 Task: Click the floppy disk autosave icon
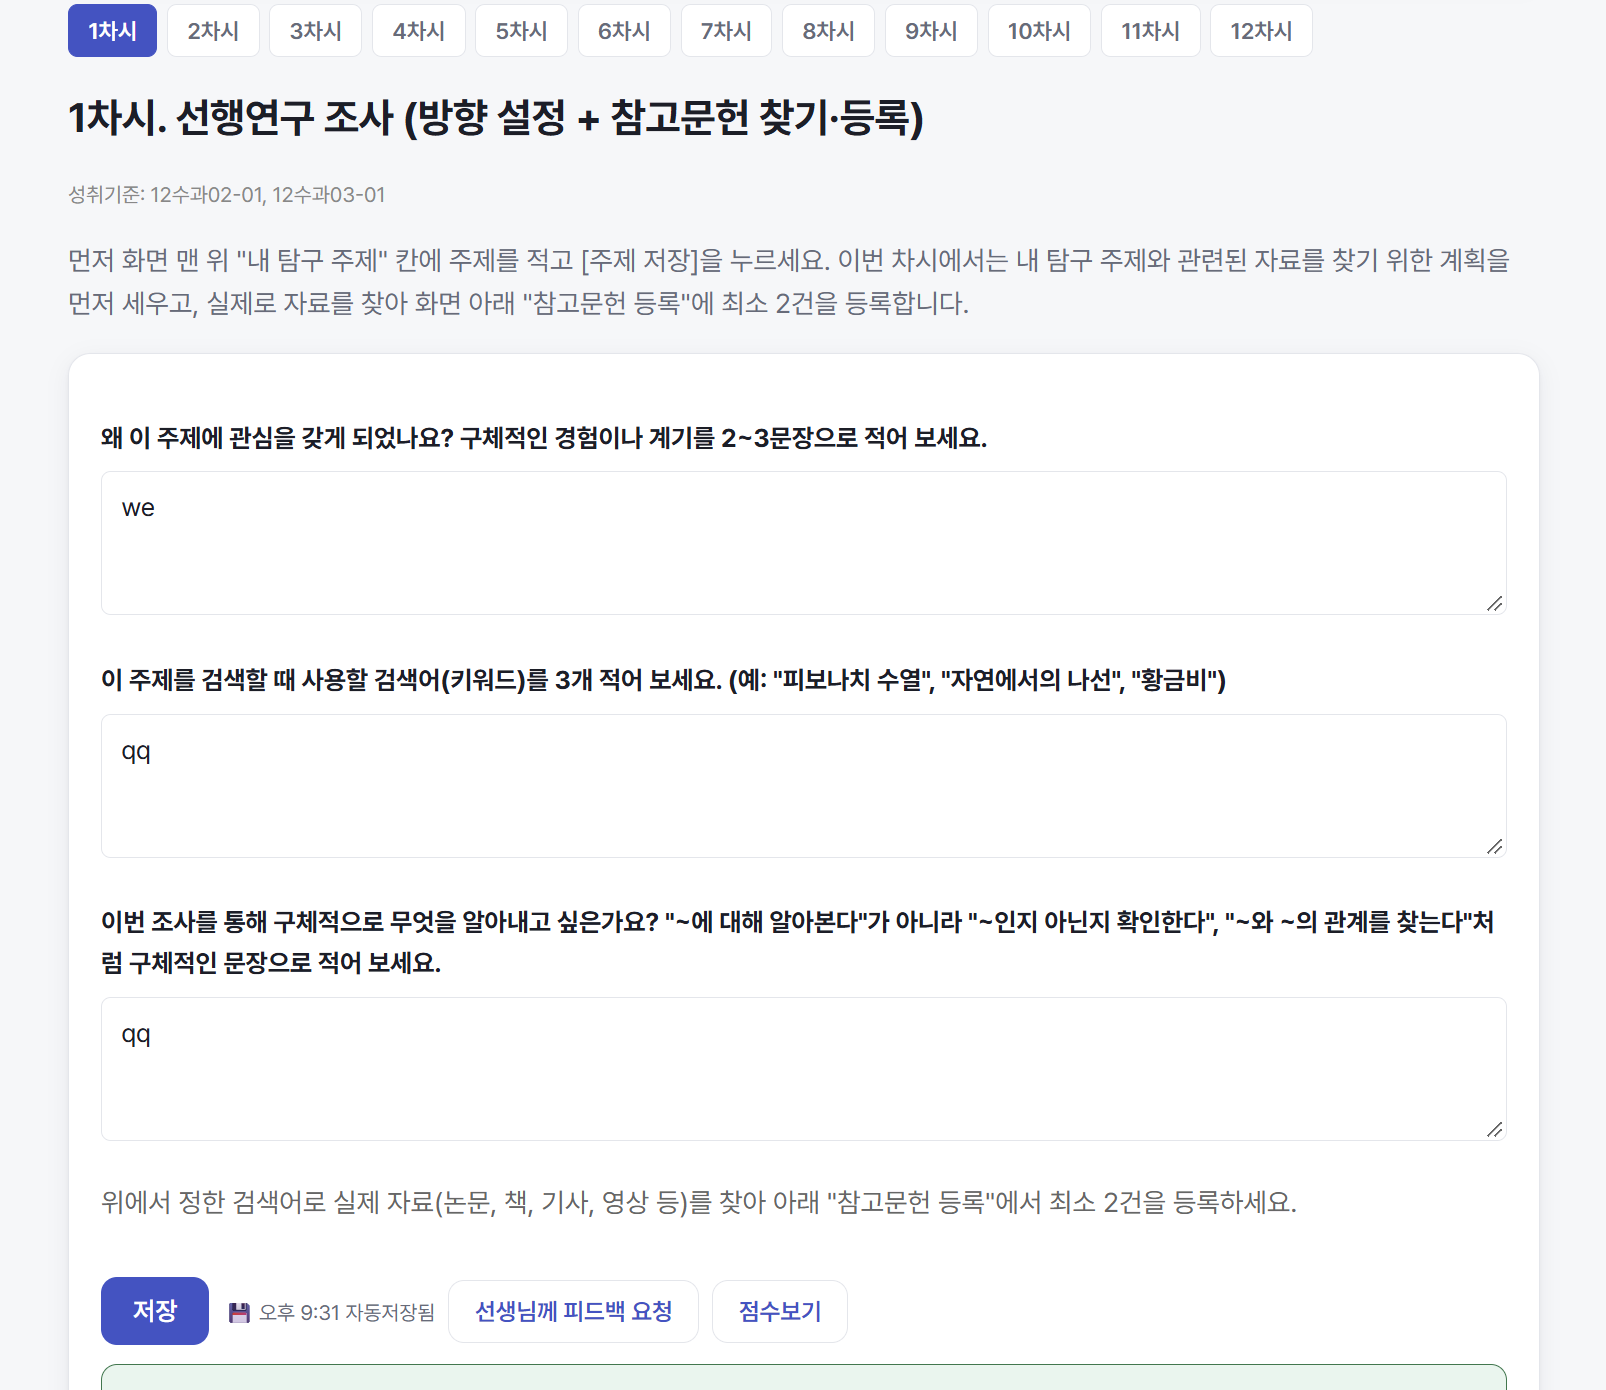pyautogui.click(x=239, y=1312)
